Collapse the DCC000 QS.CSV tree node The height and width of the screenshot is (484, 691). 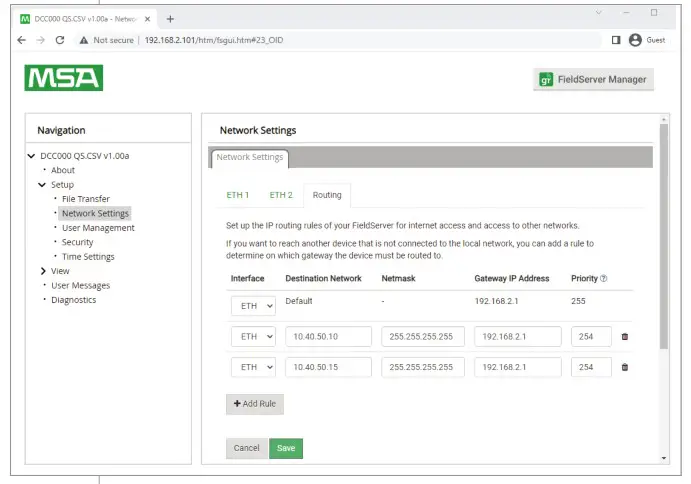pos(31,156)
